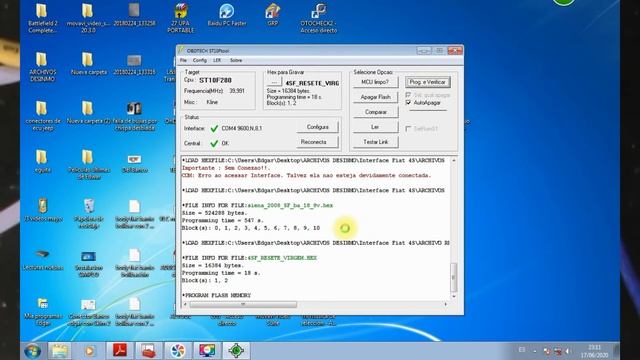Click the Prog. e Verificar button
The width and height of the screenshot is (640, 360).
coord(428,82)
